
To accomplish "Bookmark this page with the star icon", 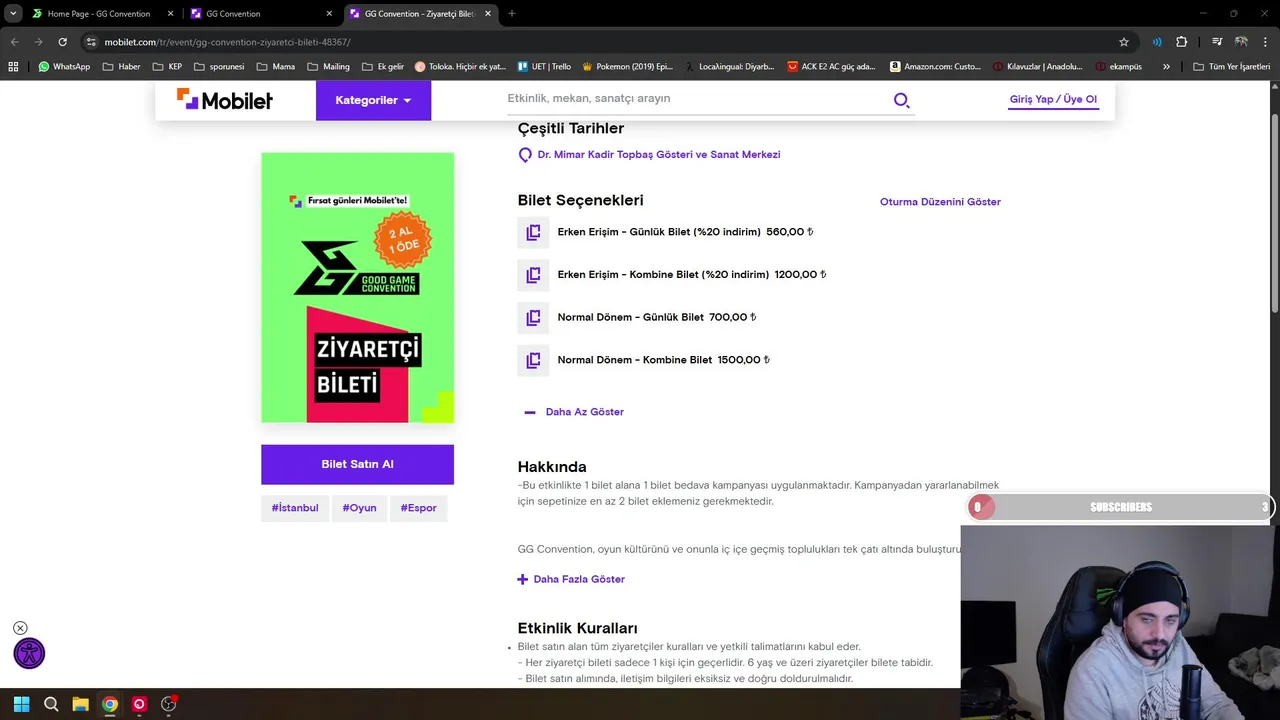I will (1124, 42).
